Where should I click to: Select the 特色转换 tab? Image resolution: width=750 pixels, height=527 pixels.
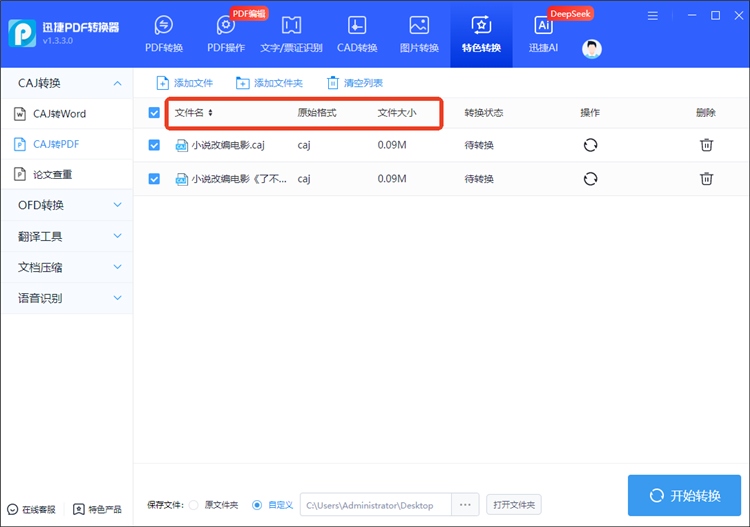481,34
